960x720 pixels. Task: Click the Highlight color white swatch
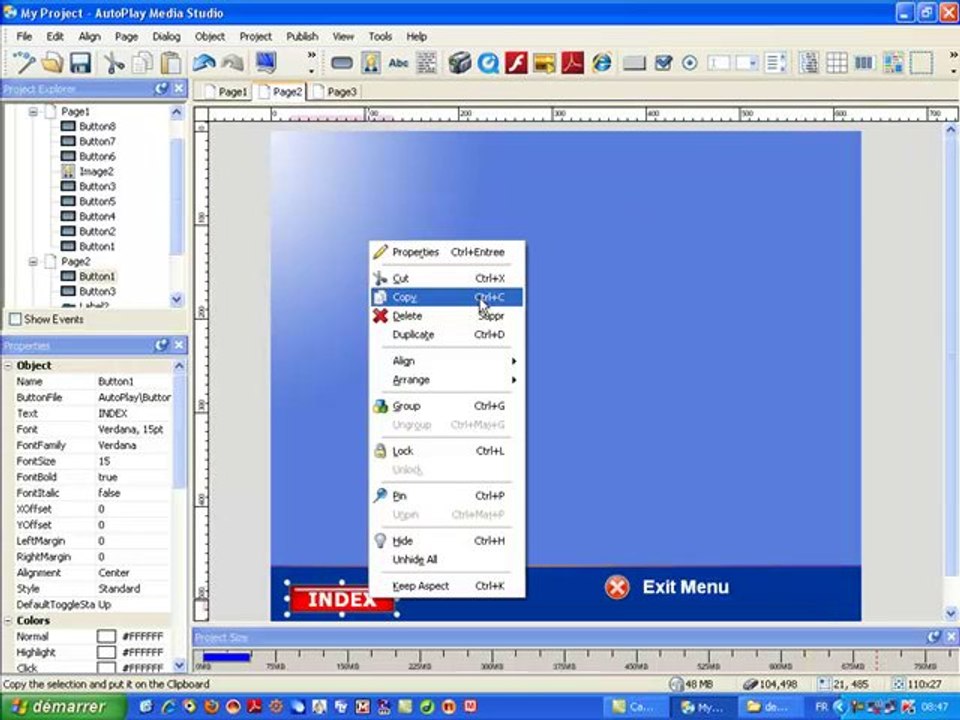pyautogui.click(x=106, y=653)
